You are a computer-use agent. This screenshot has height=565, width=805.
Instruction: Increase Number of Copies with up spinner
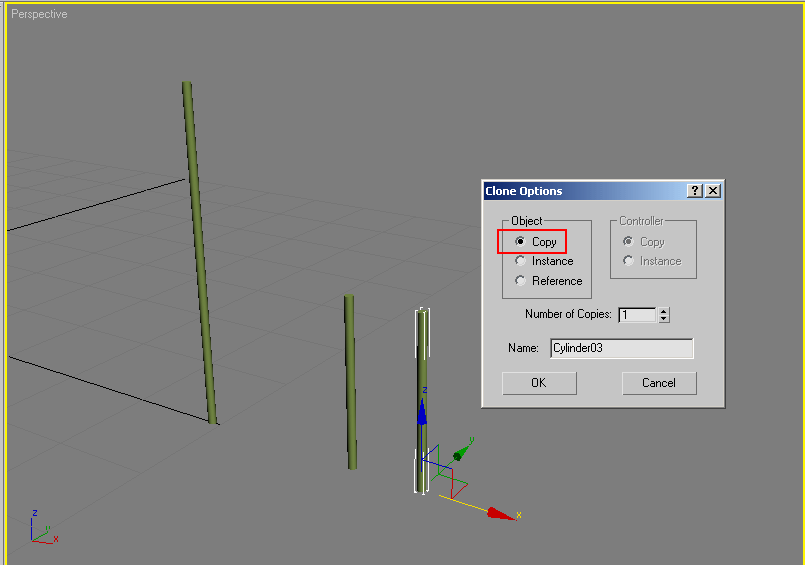click(664, 311)
